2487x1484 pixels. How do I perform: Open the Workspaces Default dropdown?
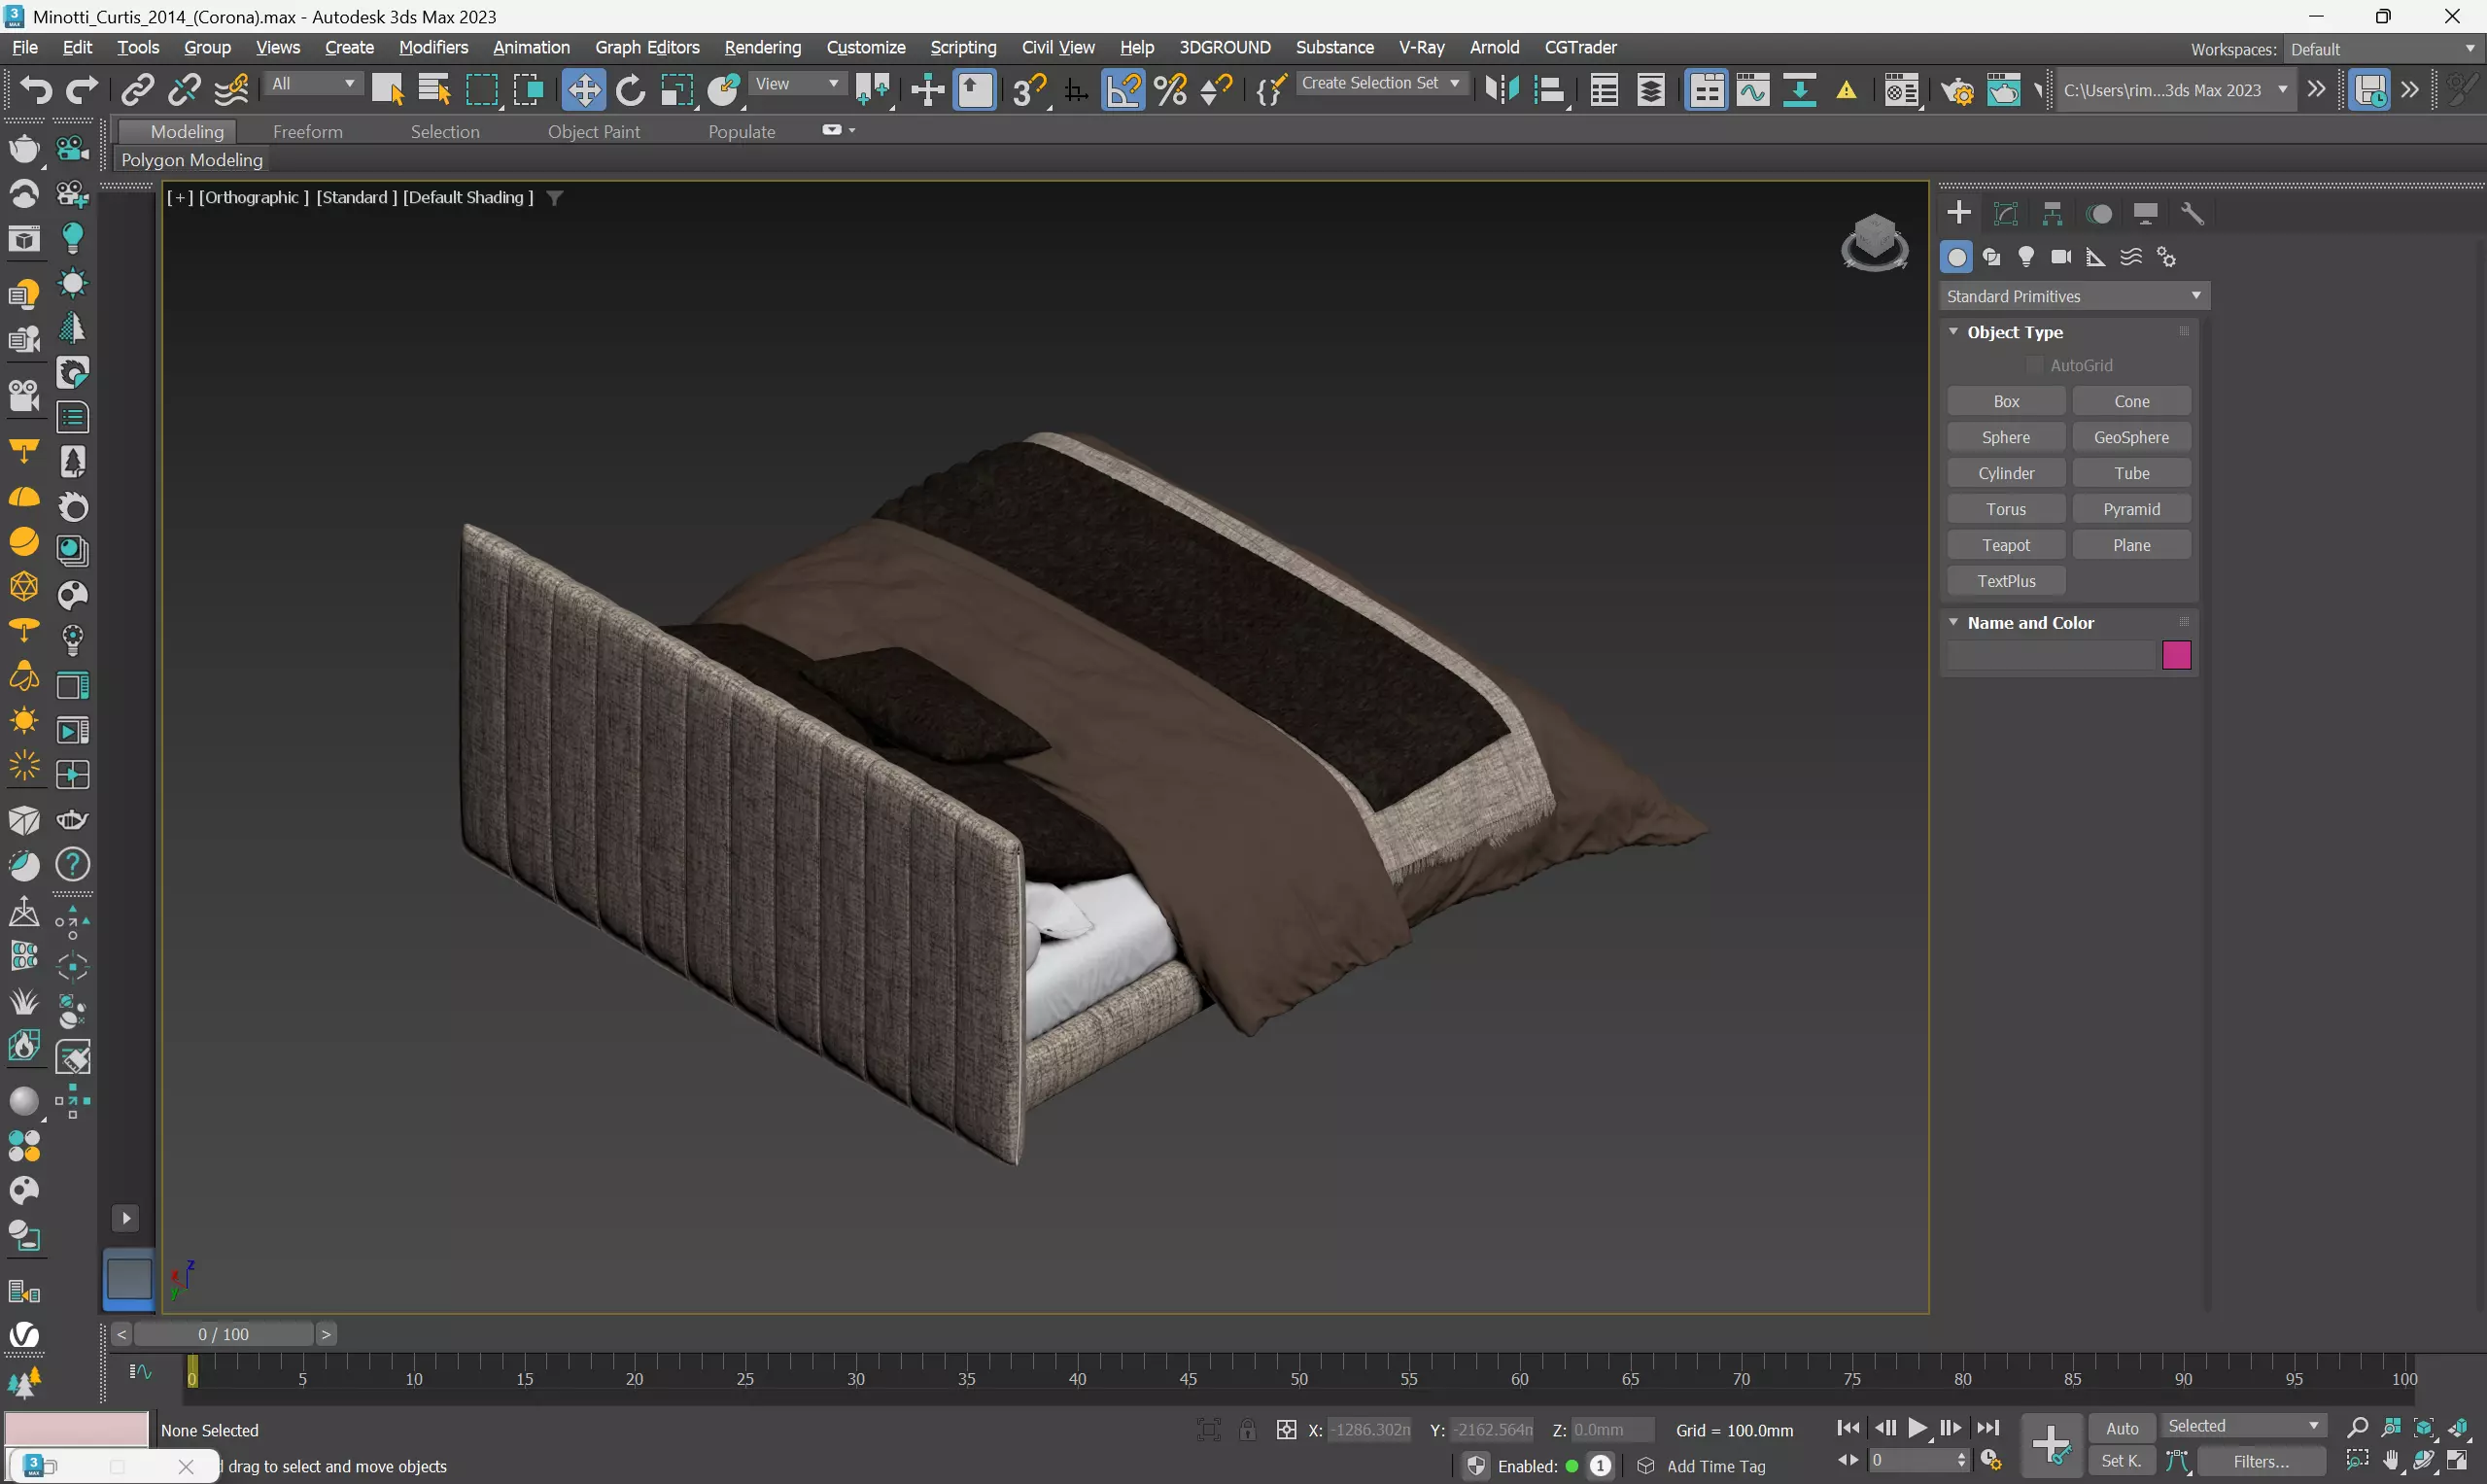(2383, 49)
